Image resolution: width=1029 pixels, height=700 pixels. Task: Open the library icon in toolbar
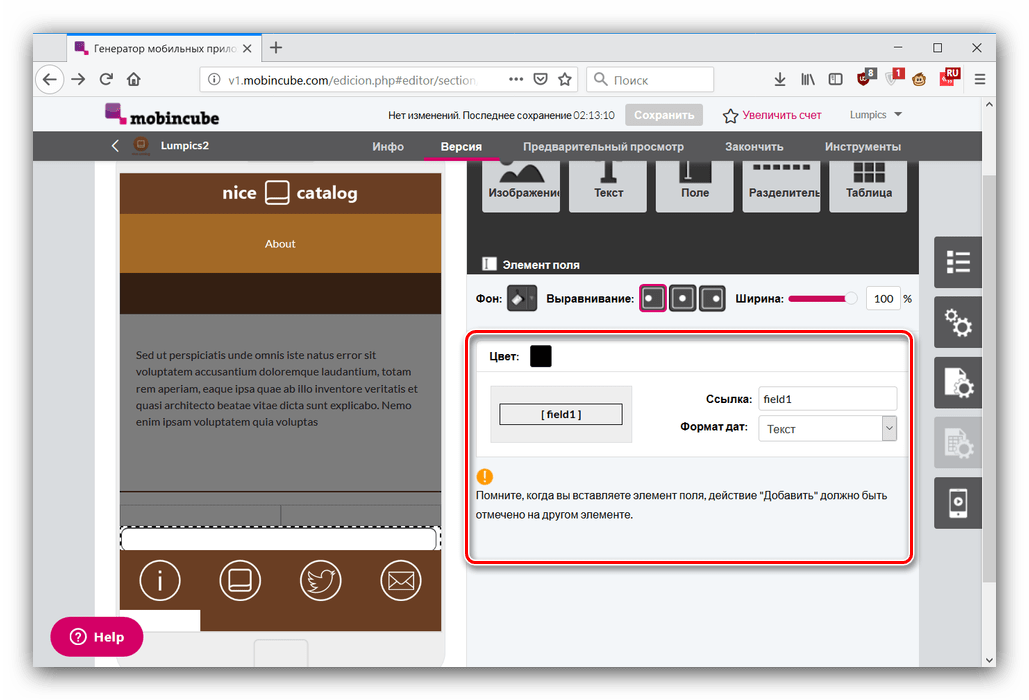click(808, 79)
